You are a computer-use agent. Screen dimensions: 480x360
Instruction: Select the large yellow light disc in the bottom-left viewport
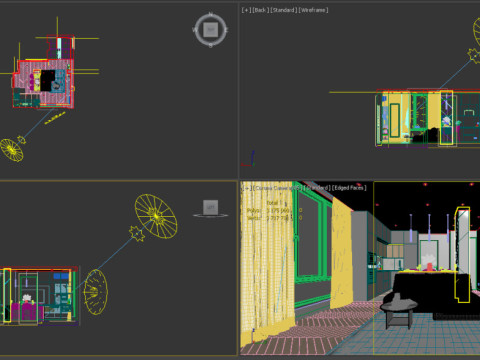click(156, 216)
